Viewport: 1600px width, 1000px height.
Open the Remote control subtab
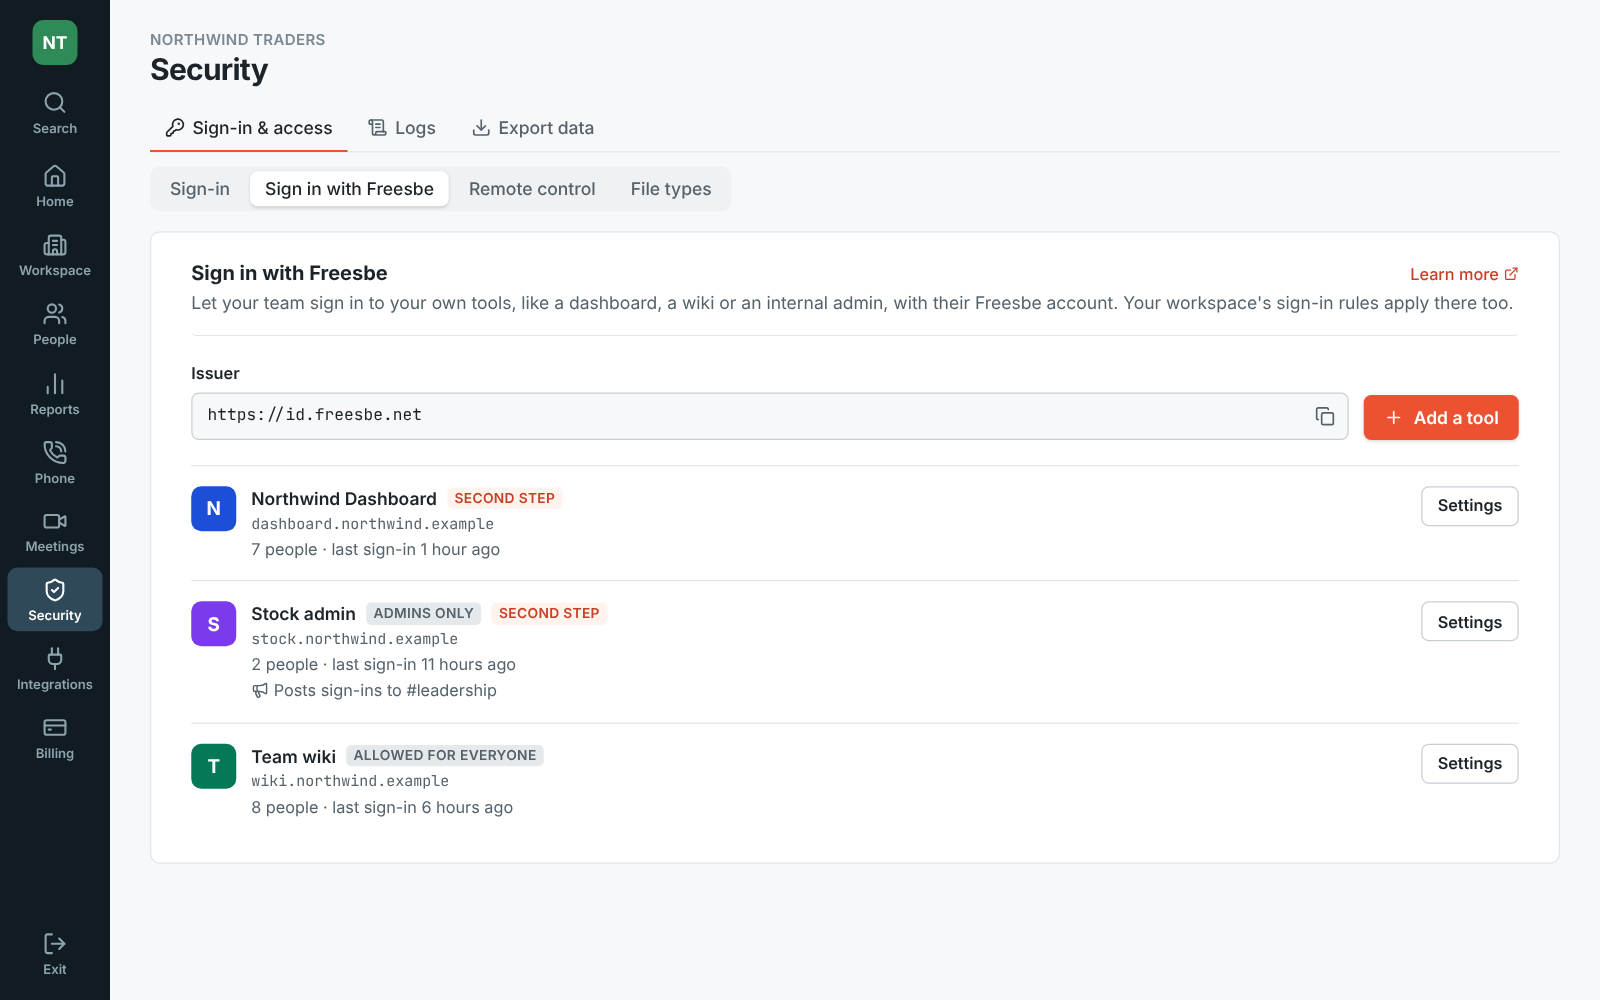pos(532,189)
